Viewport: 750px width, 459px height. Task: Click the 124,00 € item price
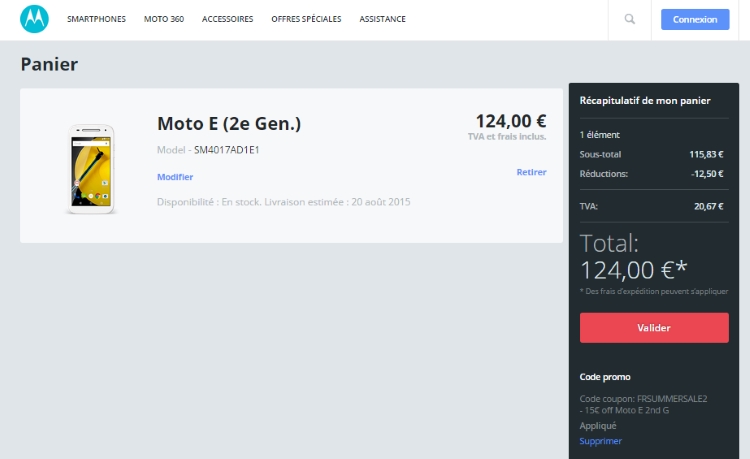click(x=511, y=121)
